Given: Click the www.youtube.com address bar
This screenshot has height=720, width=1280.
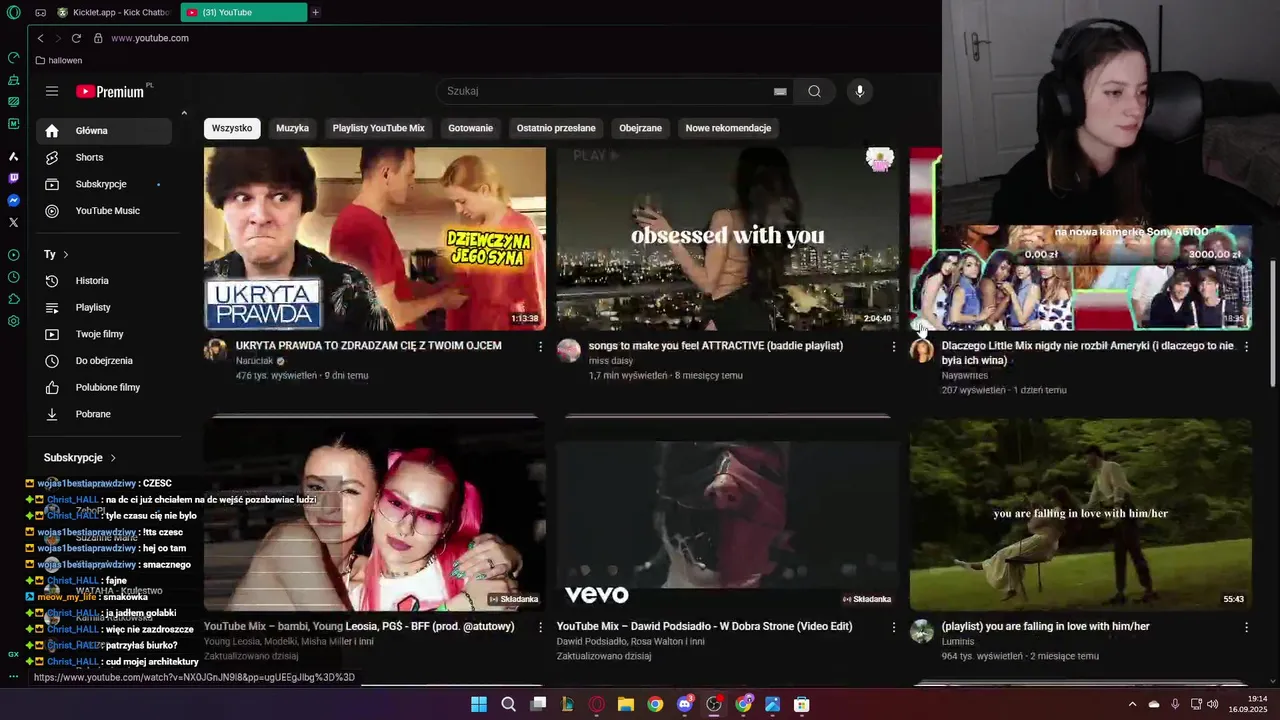Looking at the screenshot, I should pos(150,38).
